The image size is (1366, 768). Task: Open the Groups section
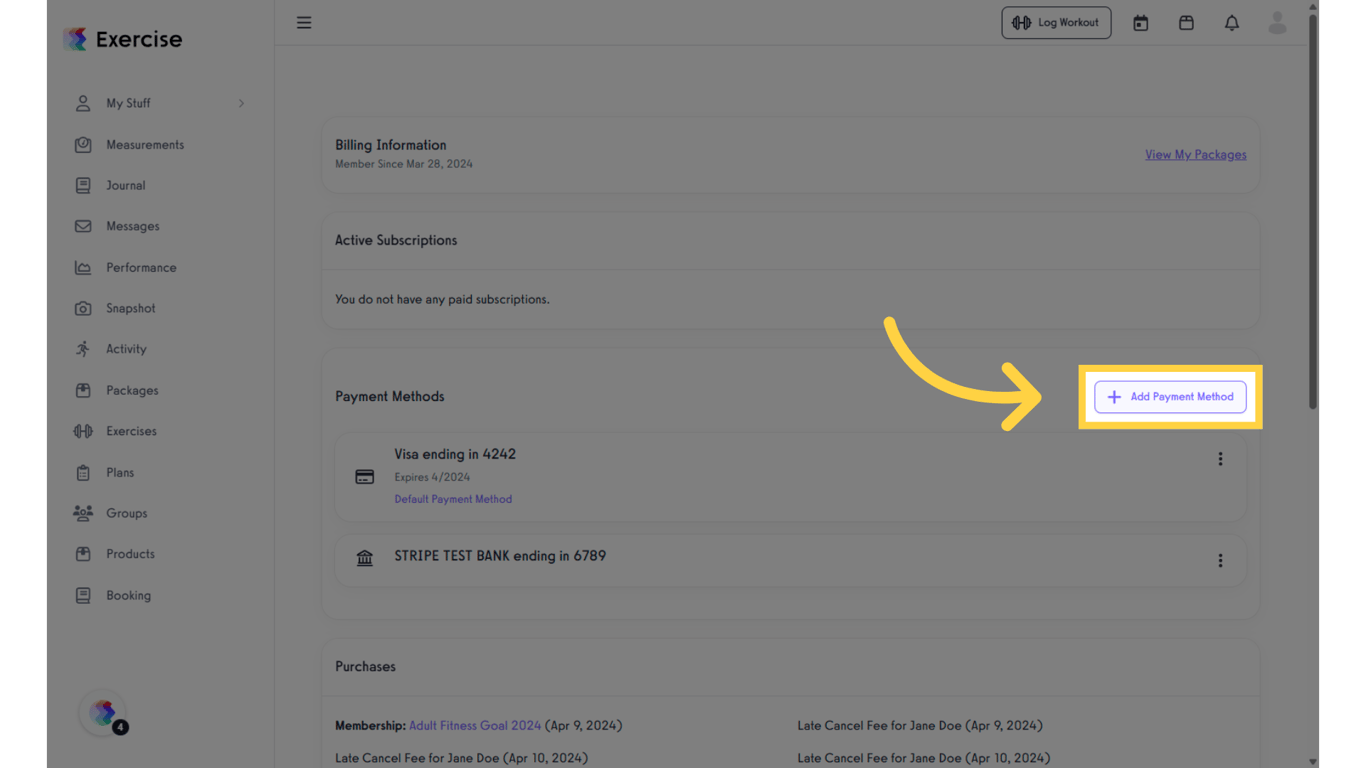click(x=126, y=513)
